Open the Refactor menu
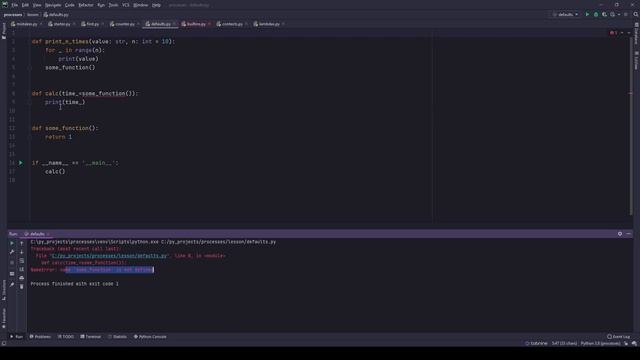 point(86,5)
